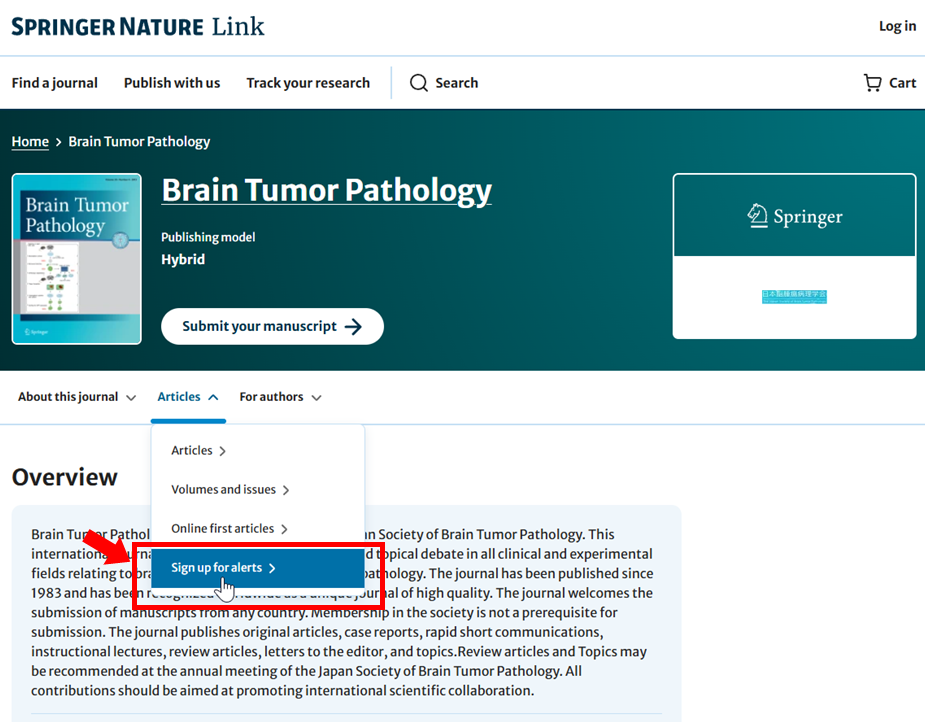Screen dimensions: 925x722
Task: Click the Japanese society logo image
Action: pyautogui.click(x=794, y=296)
